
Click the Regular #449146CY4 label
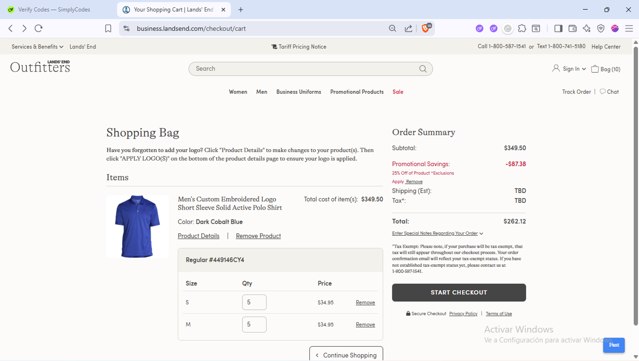pos(215,260)
